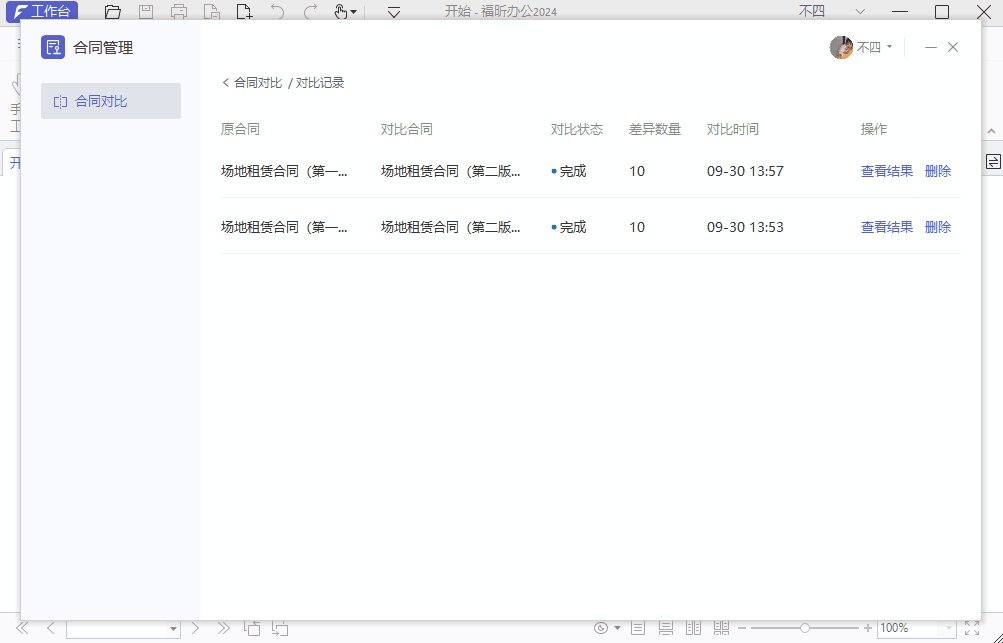The width and height of the screenshot is (1003, 643).
Task: Expand the quick access toolbar customize arrow
Action: click(x=394, y=12)
